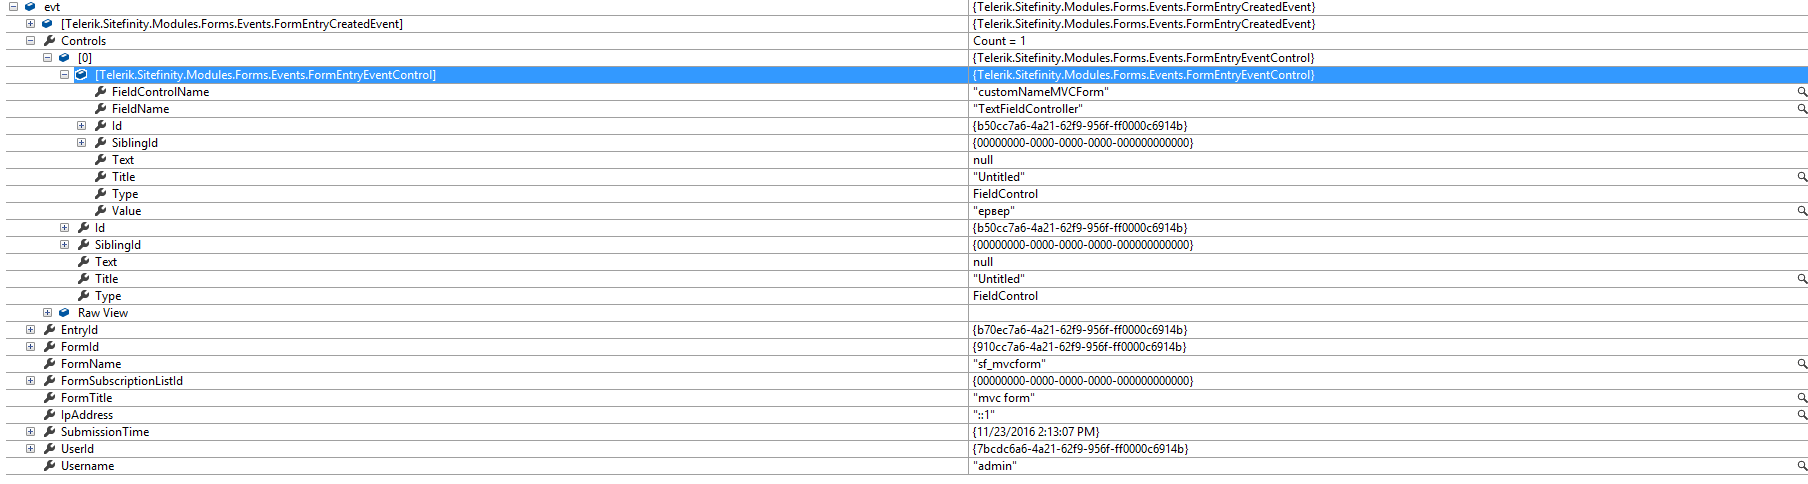
Task: Expand the Id node directly below Value
Action: pyautogui.click(x=64, y=228)
